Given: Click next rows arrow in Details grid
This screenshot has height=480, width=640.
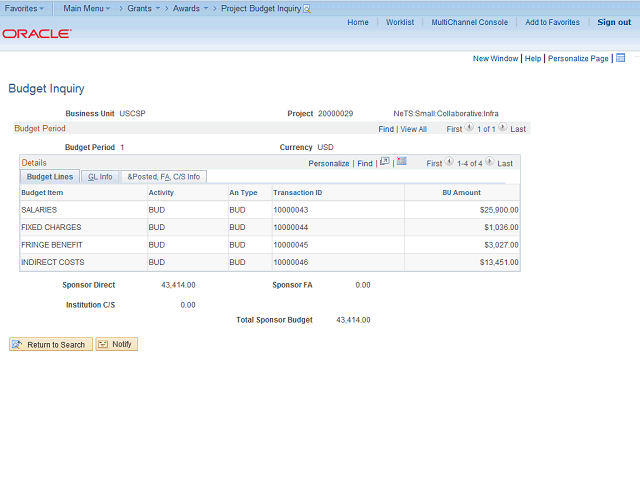Looking at the screenshot, I should click(x=490, y=163).
